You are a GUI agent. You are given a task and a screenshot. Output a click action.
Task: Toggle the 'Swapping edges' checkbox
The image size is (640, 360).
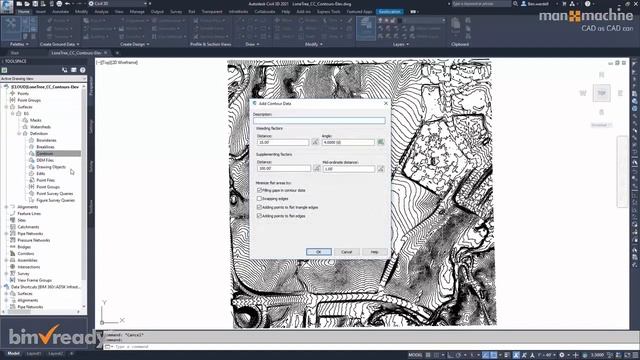pos(259,198)
